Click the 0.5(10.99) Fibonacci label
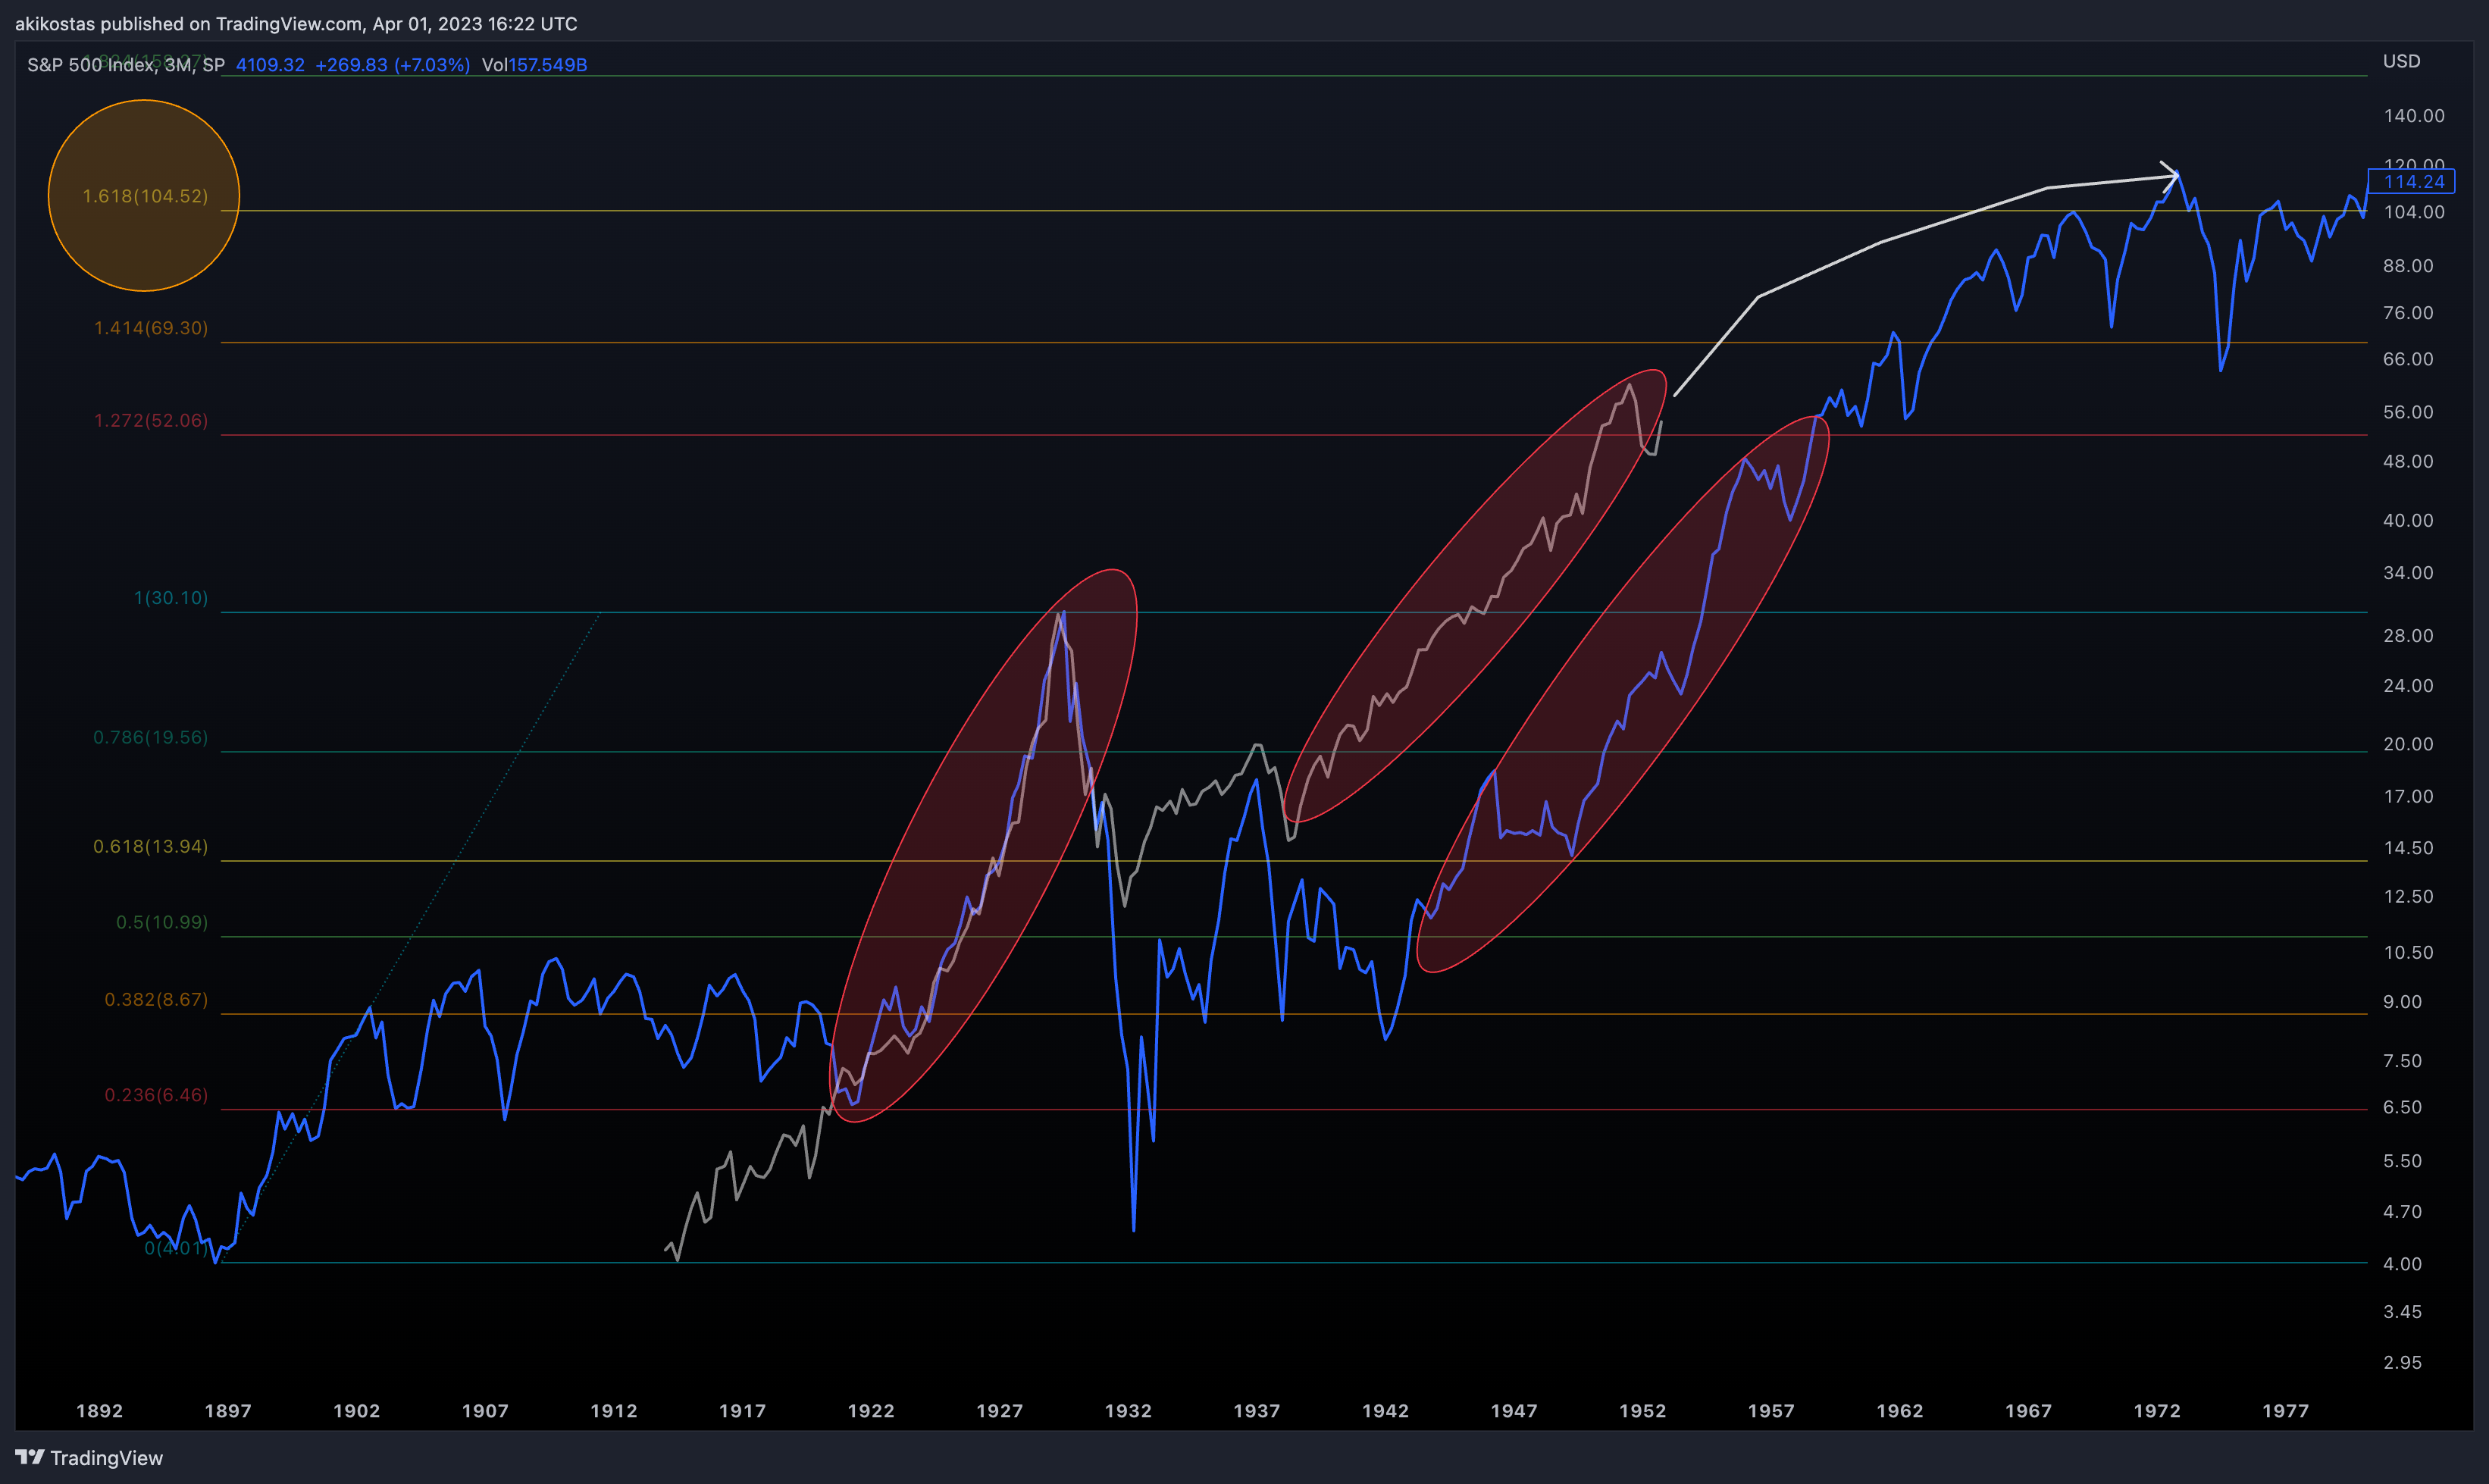2489x1484 pixels. [x=162, y=922]
